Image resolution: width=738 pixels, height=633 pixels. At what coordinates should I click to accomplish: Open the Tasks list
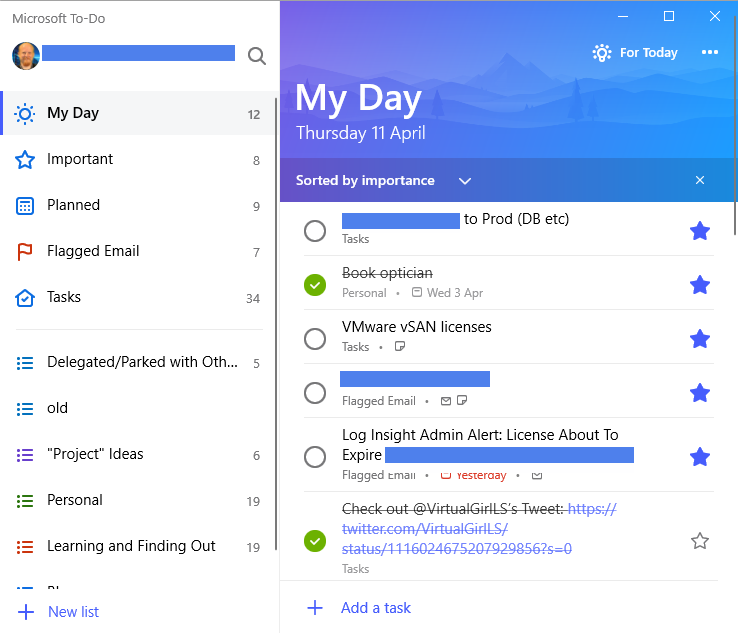138,297
